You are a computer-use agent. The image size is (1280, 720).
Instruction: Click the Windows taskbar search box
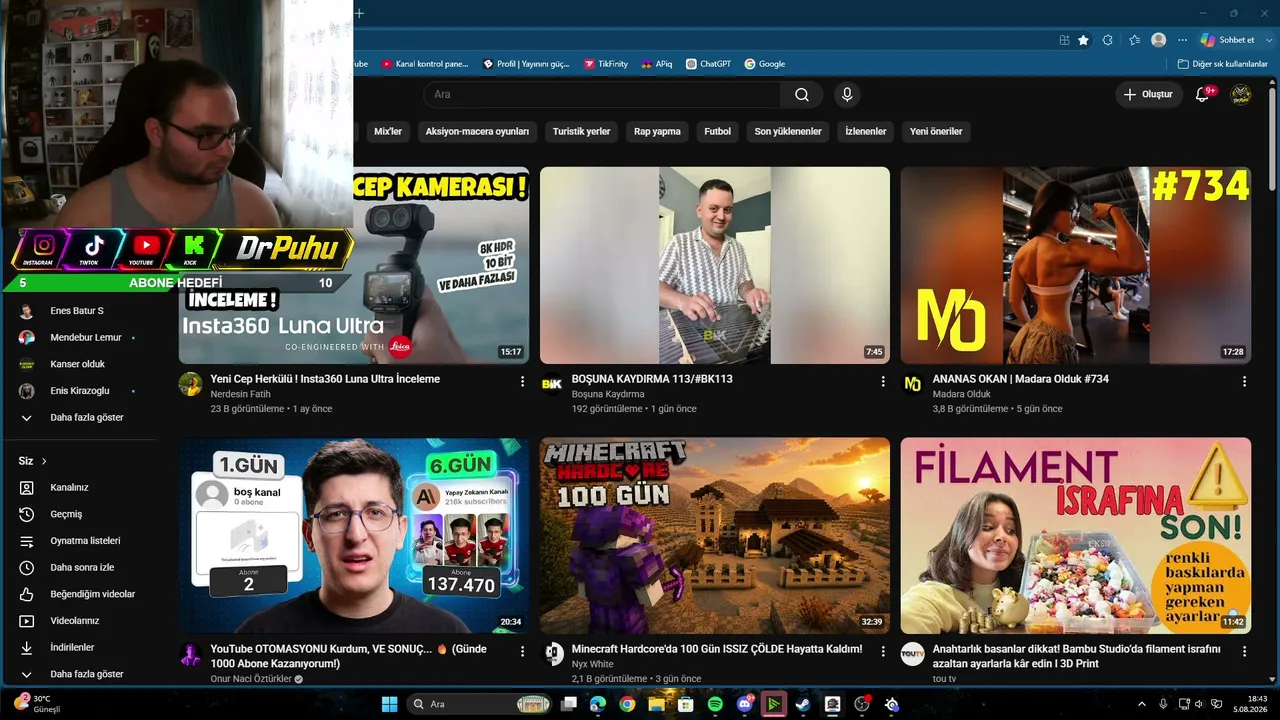[x=480, y=704]
